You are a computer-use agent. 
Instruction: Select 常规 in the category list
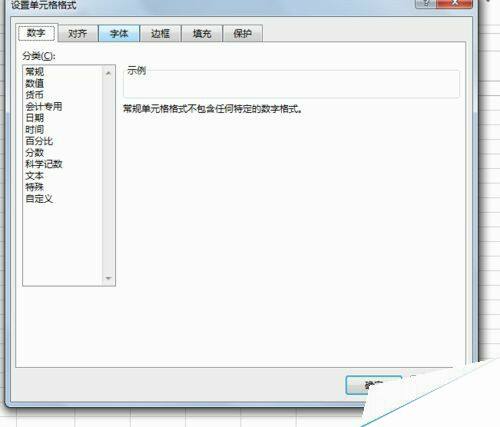(35, 72)
